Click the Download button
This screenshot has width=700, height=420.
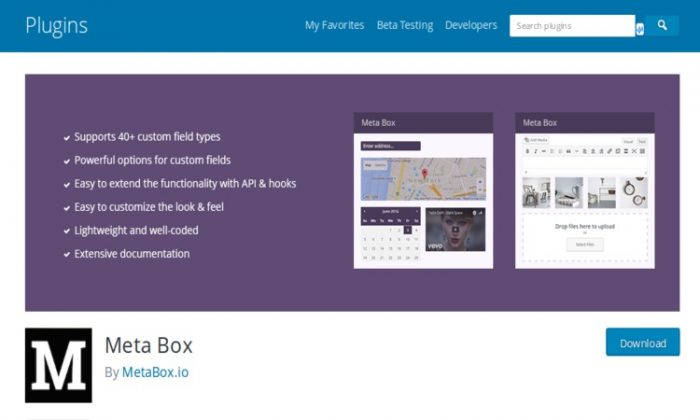643,342
